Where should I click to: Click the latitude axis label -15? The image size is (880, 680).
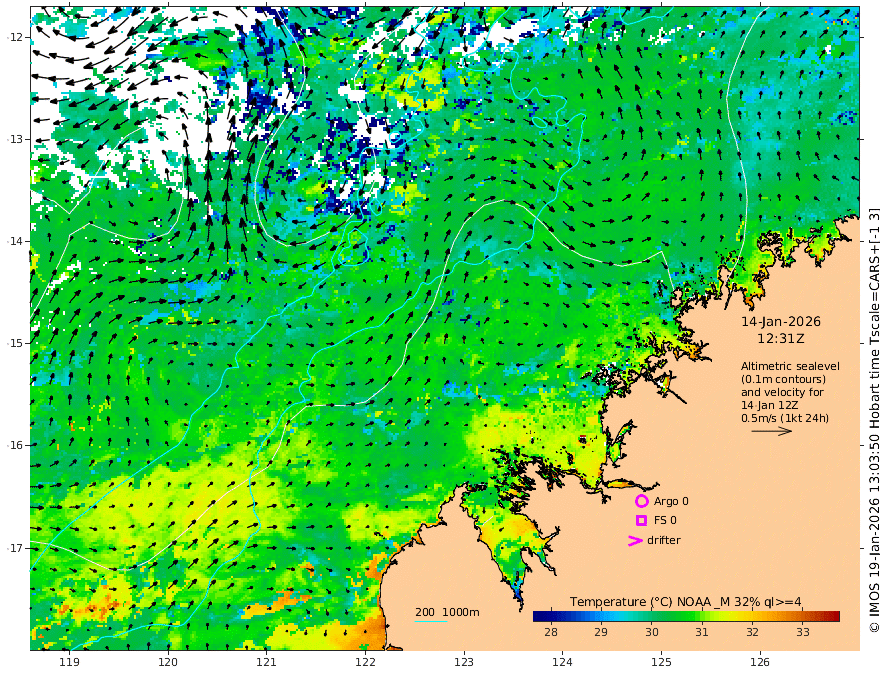click(15, 343)
